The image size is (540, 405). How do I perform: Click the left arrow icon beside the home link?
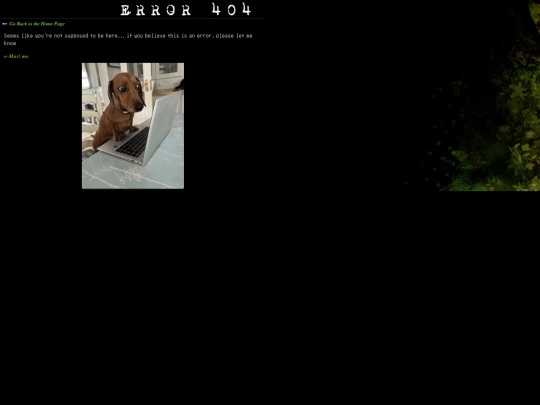coord(5,24)
